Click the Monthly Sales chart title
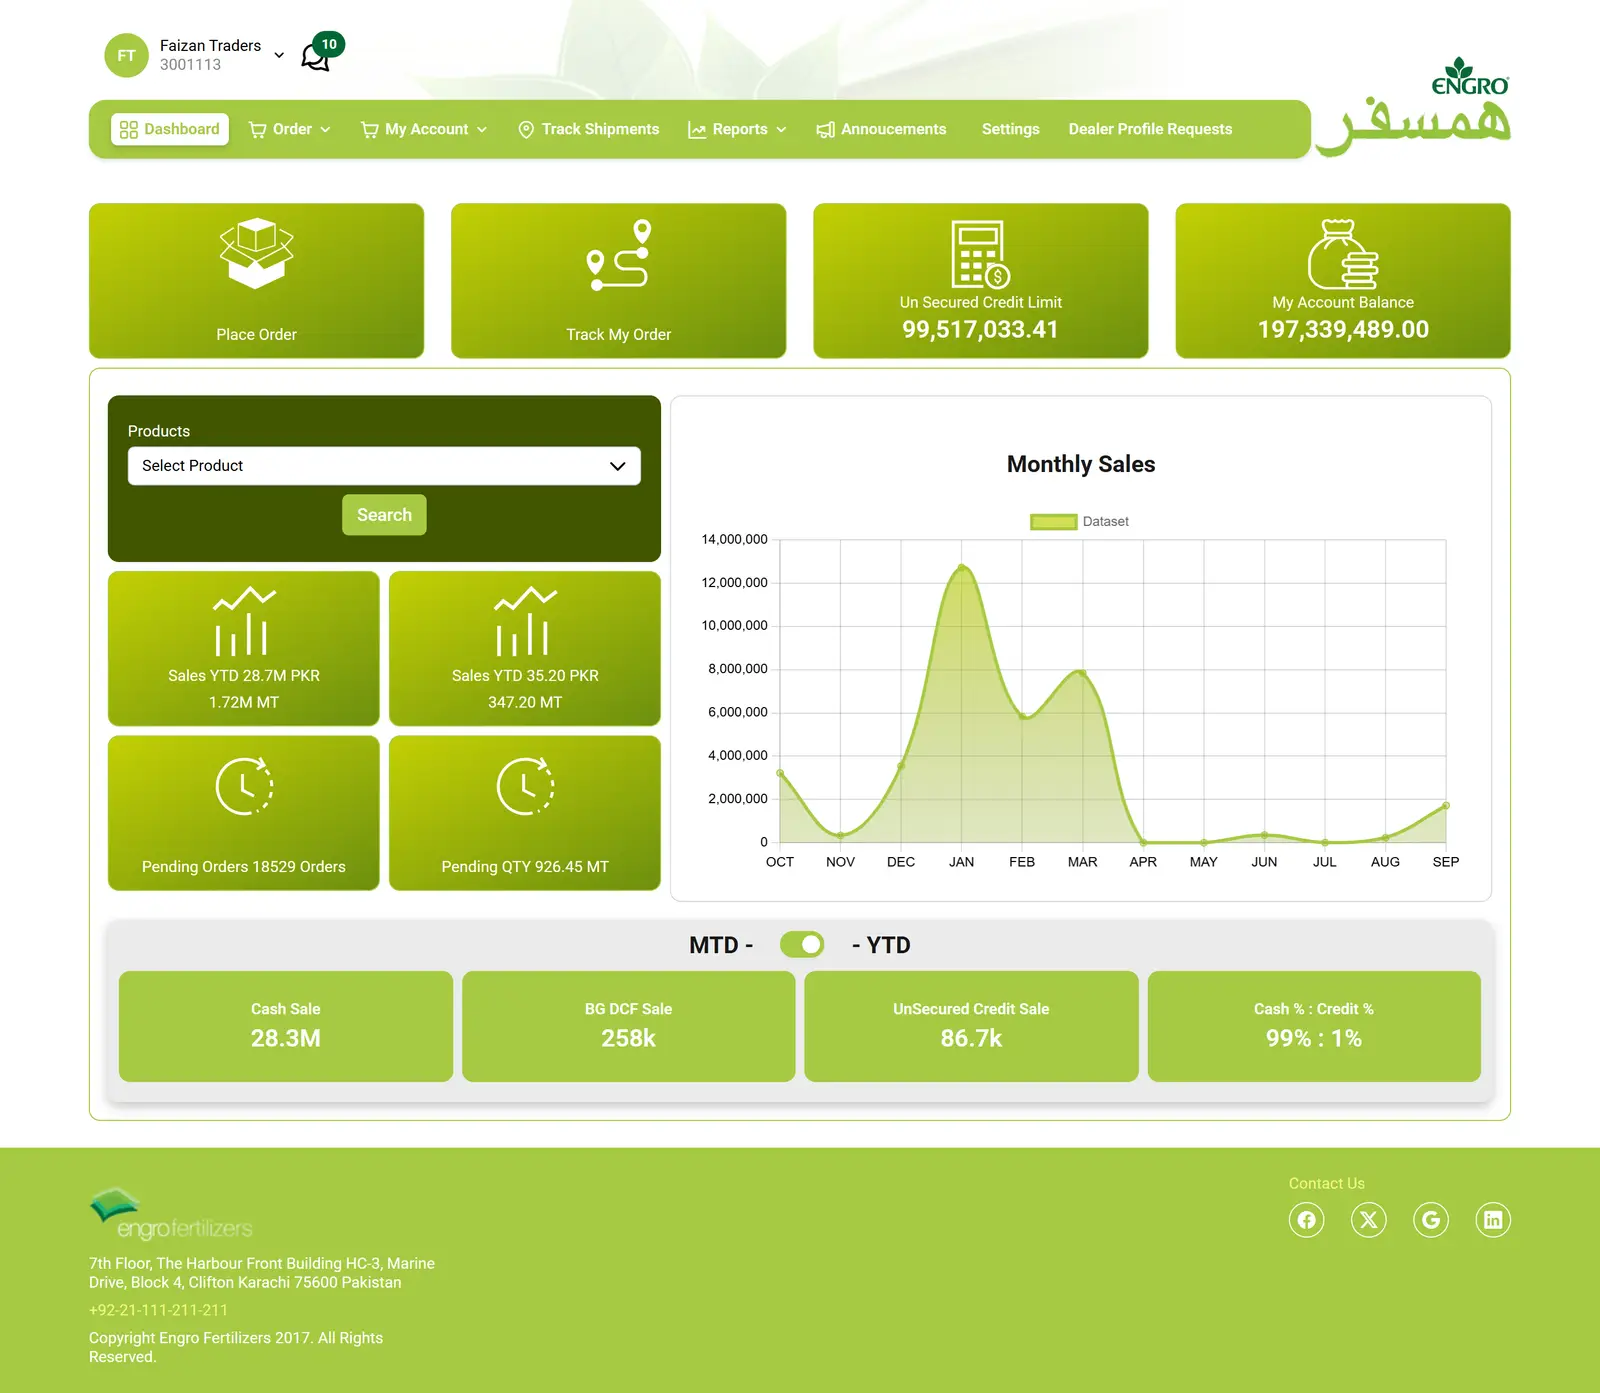The image size is (1600, 1393). click(x=1081, y=464)
